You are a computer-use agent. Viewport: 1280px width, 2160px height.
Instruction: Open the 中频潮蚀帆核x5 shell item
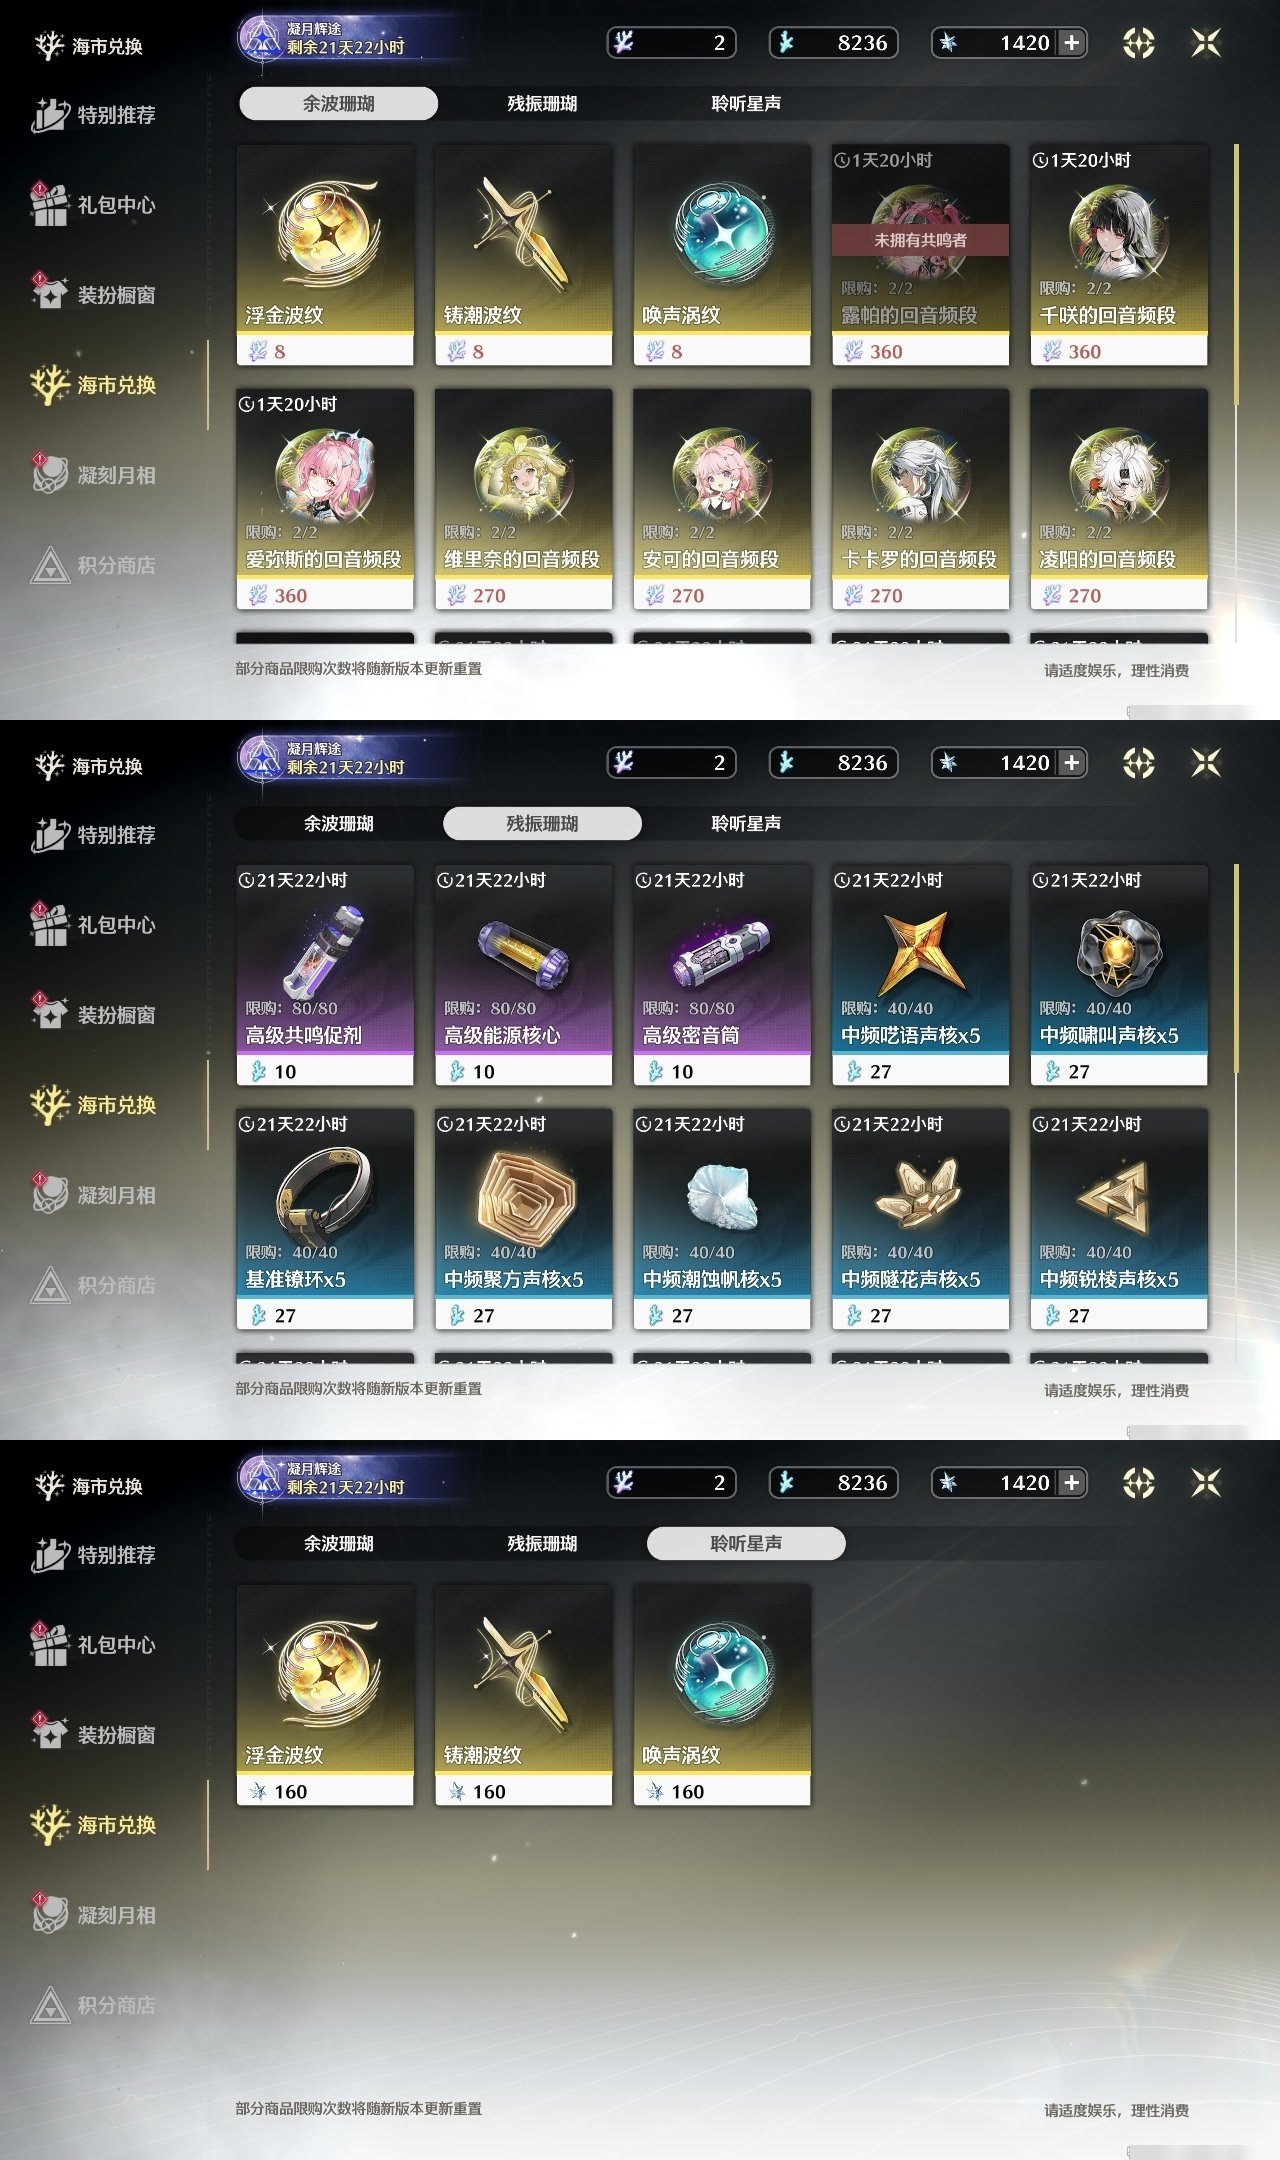[721, 1196]
